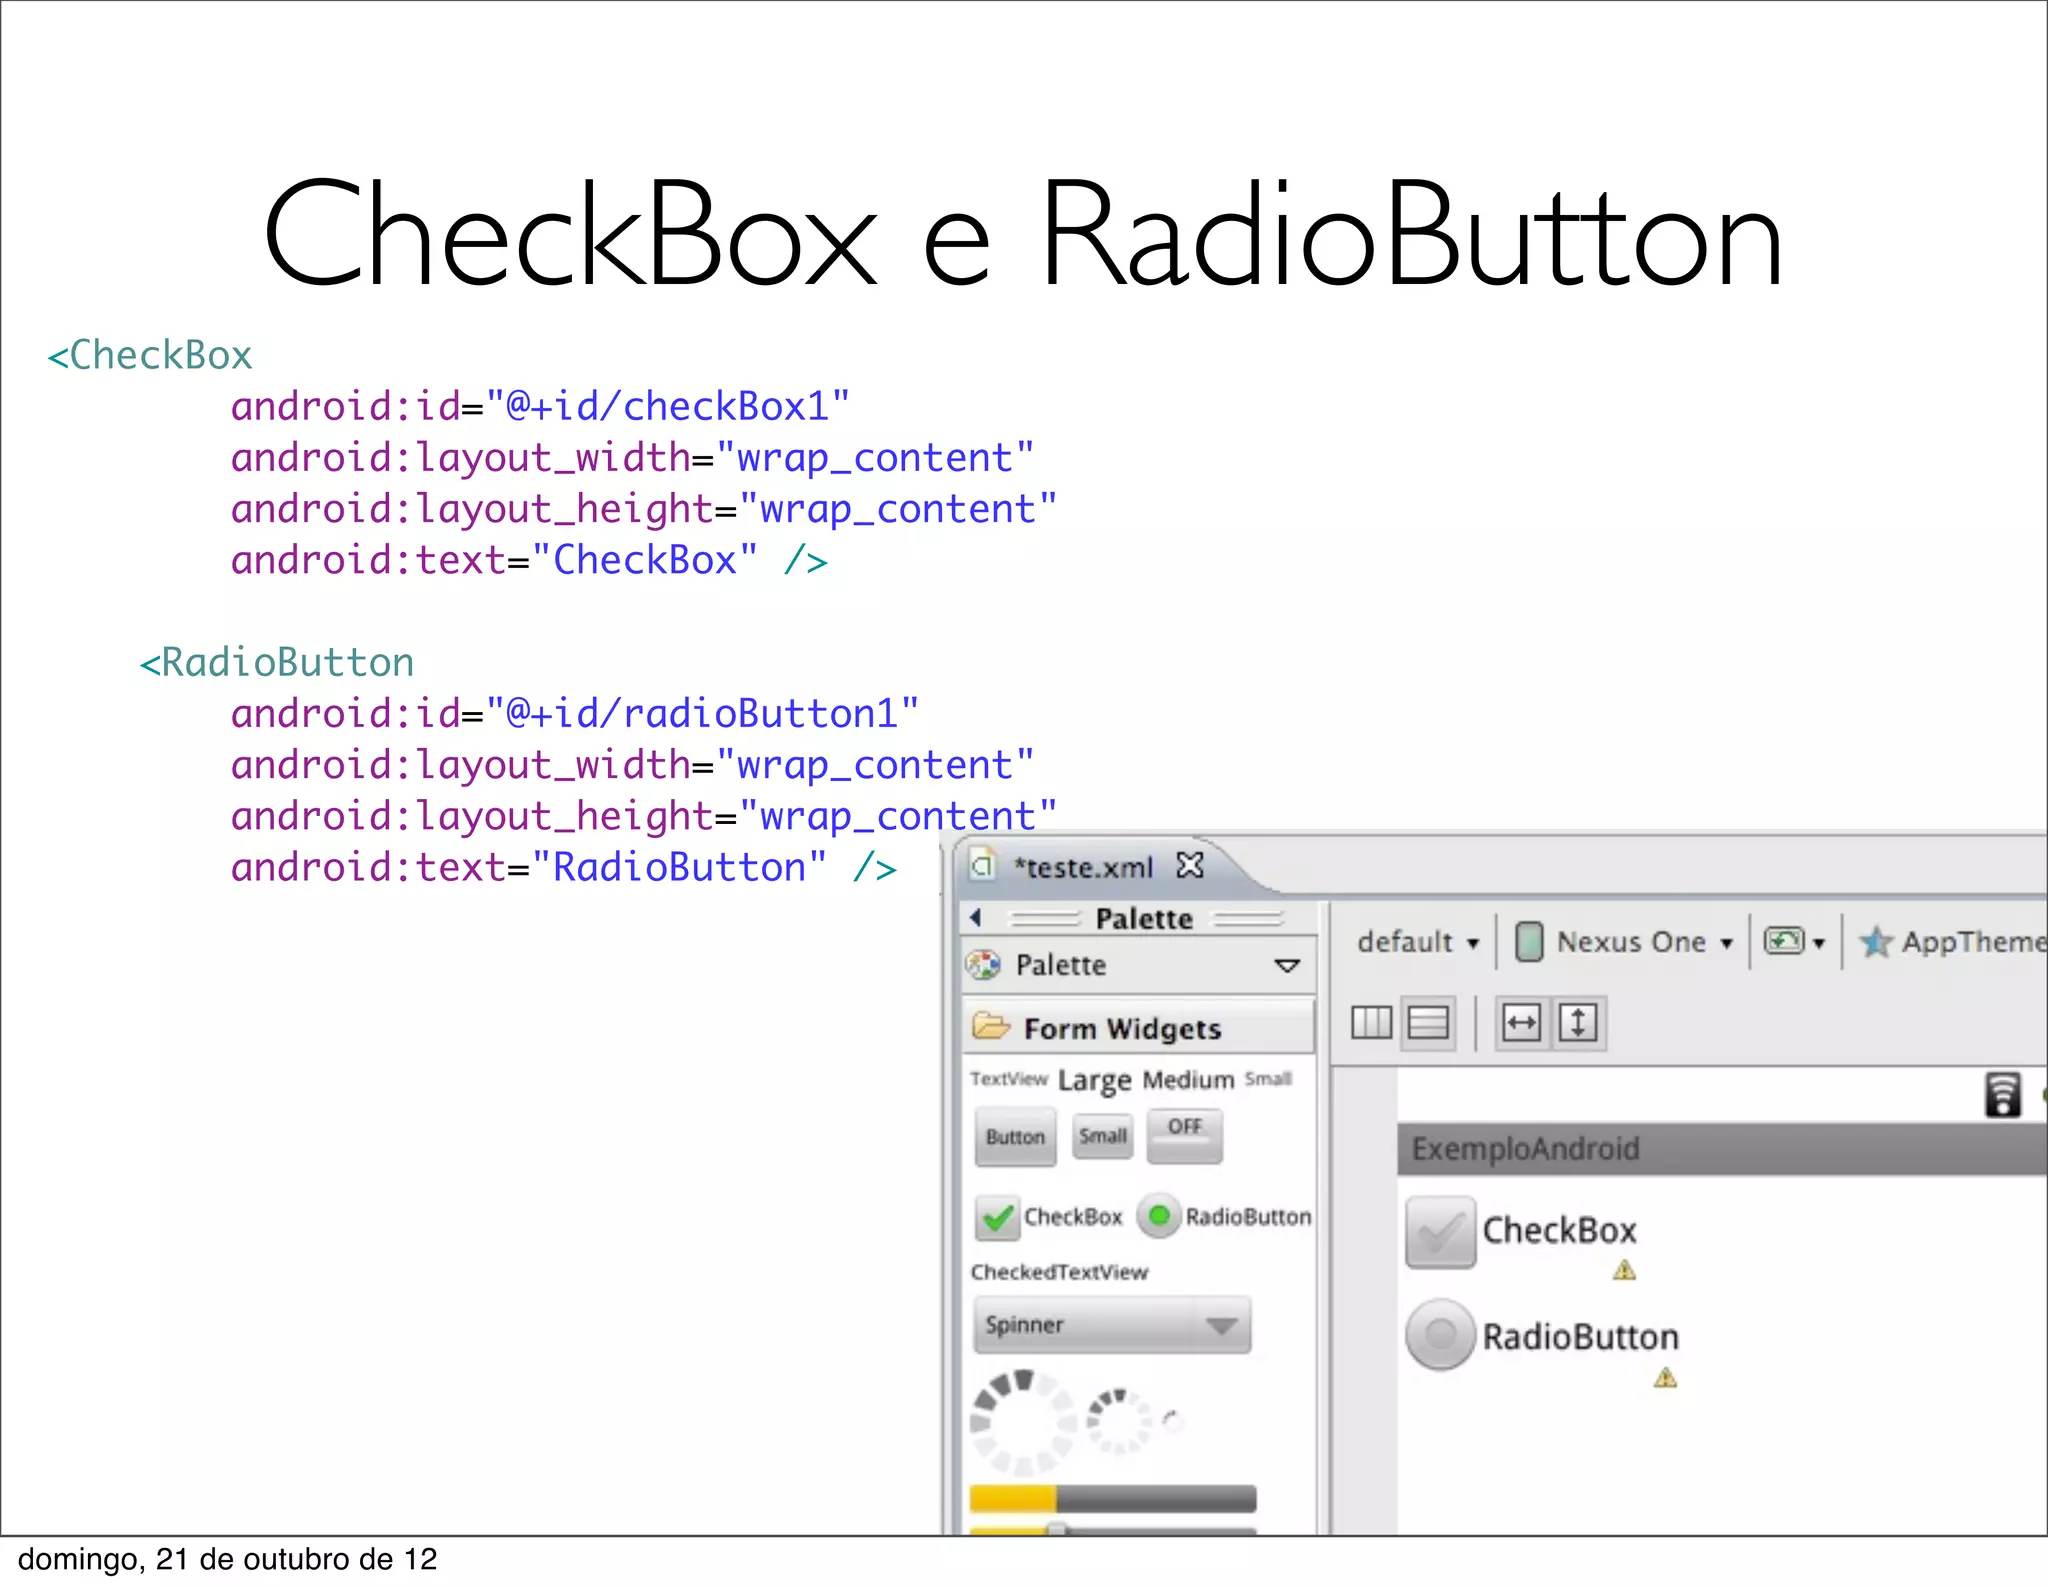Click the warning icon under RadioButton
This screenshot has height=1587, width=2048.
point(1665,1378)
